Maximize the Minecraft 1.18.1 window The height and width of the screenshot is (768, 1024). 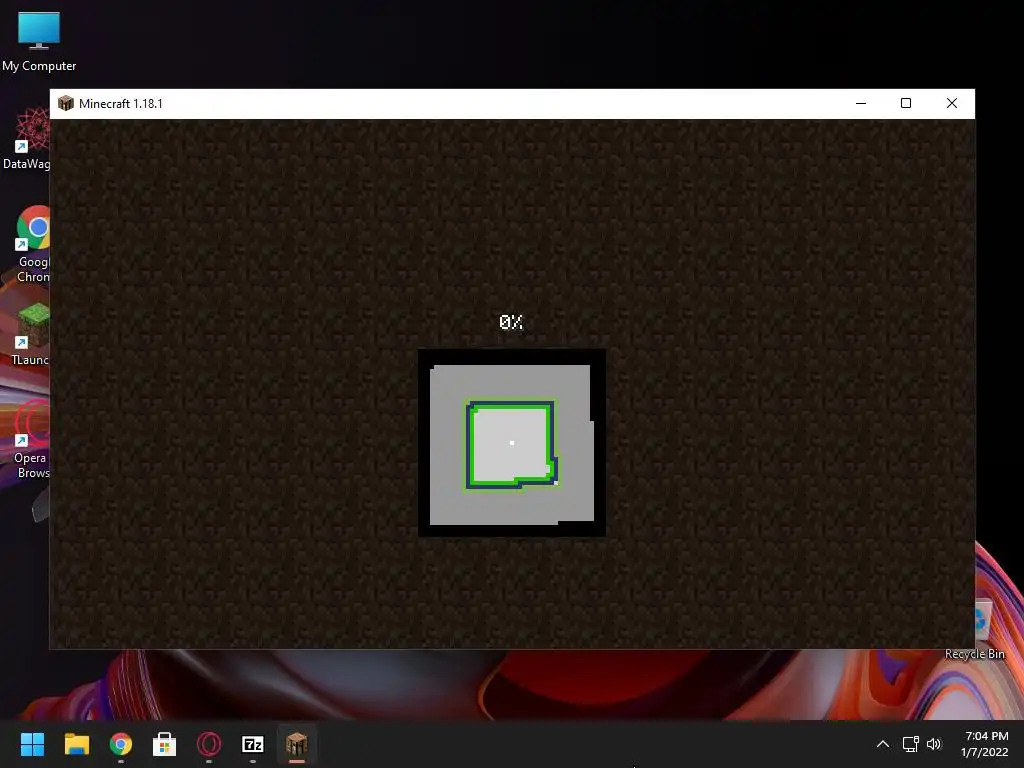coord(906,103)
